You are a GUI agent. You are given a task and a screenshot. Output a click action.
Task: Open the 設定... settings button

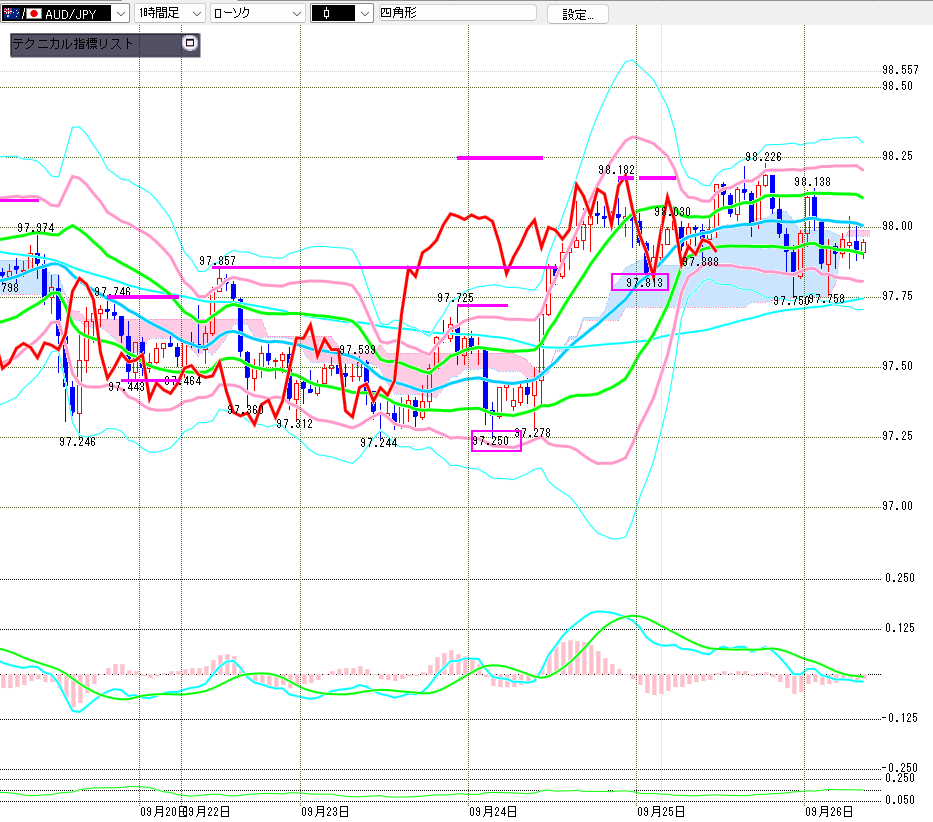click(x=577, y=14)
